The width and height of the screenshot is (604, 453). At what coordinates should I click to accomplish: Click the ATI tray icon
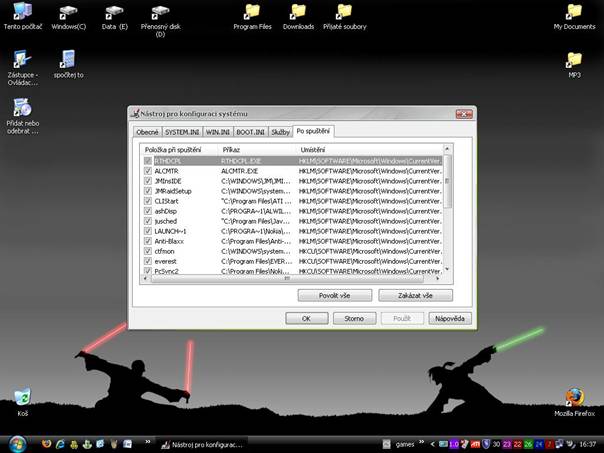(x=475, y=444)
